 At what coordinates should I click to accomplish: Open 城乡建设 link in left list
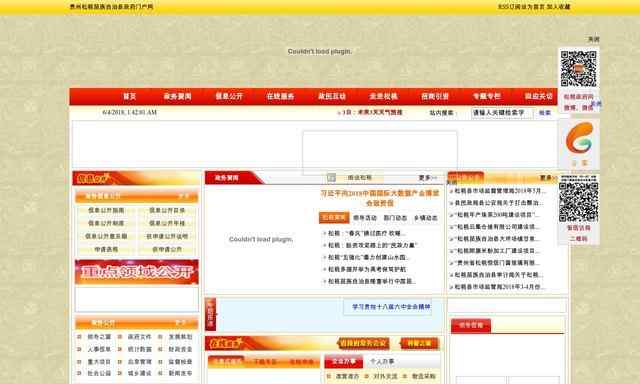tap(140, 373)
